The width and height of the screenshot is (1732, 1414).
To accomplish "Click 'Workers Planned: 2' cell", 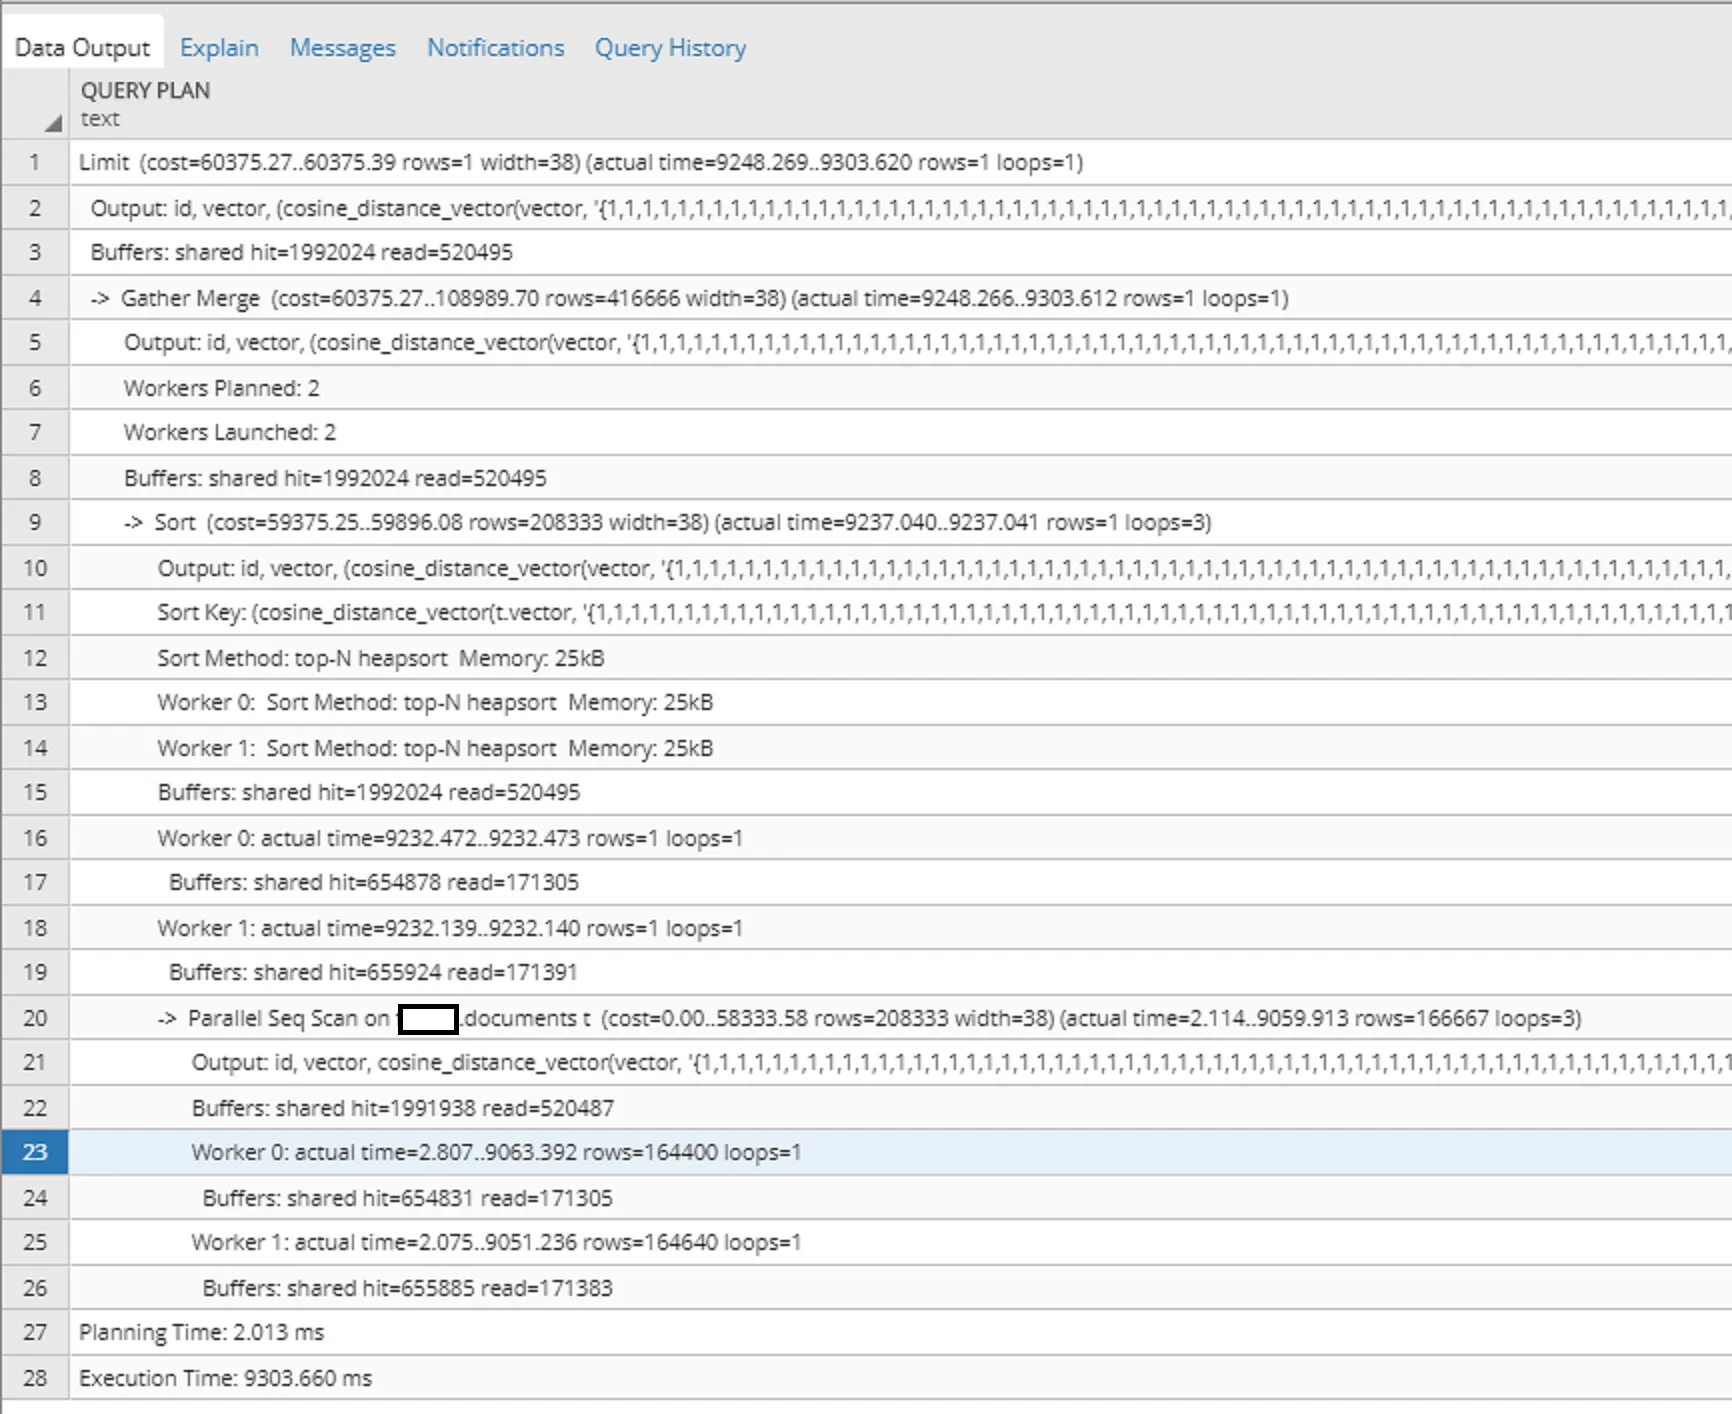I will (222, 388).
